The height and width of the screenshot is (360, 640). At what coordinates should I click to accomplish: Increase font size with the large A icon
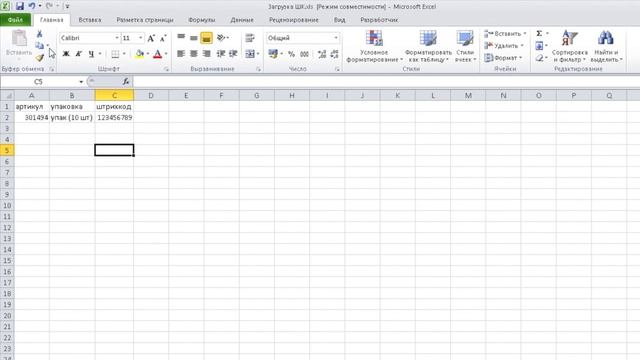[x=151, y=38]
